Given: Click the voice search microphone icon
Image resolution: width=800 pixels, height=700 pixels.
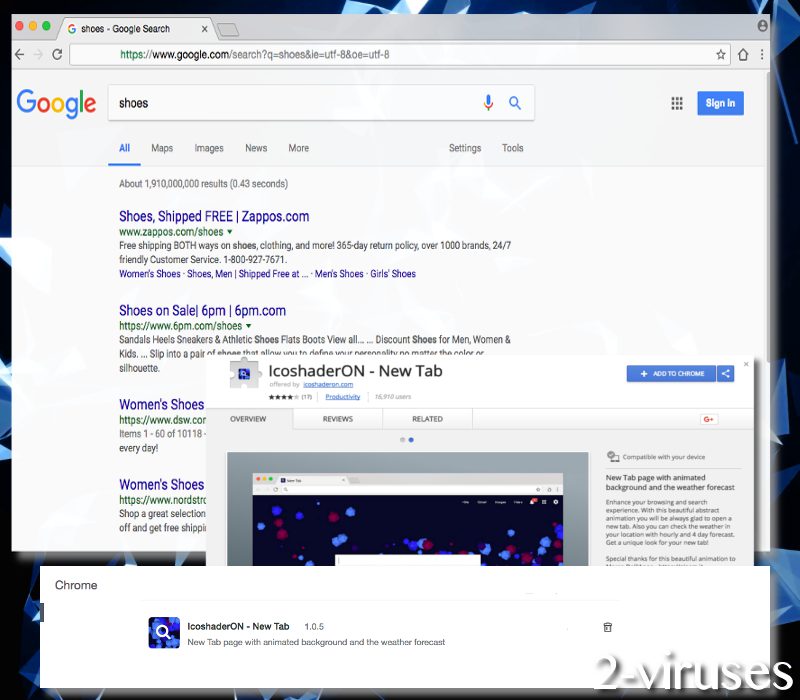Looking at the screenshot, I should pos(489,103).
